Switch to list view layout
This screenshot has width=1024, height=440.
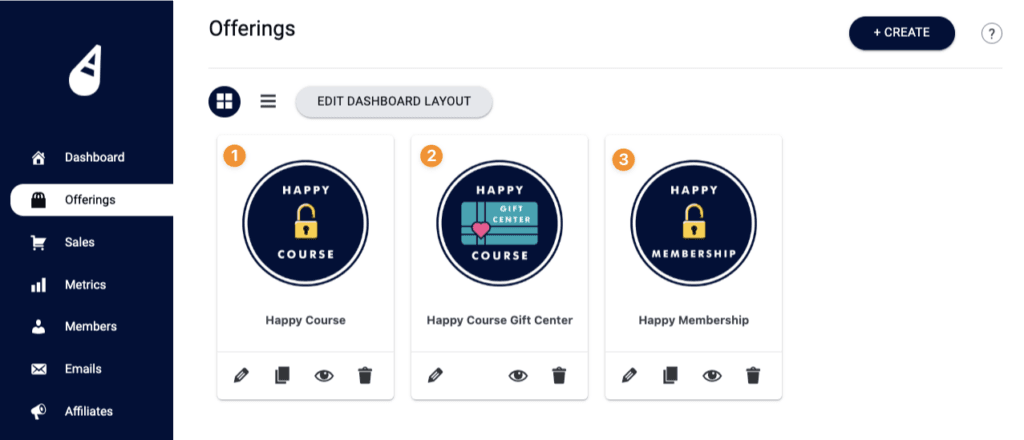(x=268, y=101)
